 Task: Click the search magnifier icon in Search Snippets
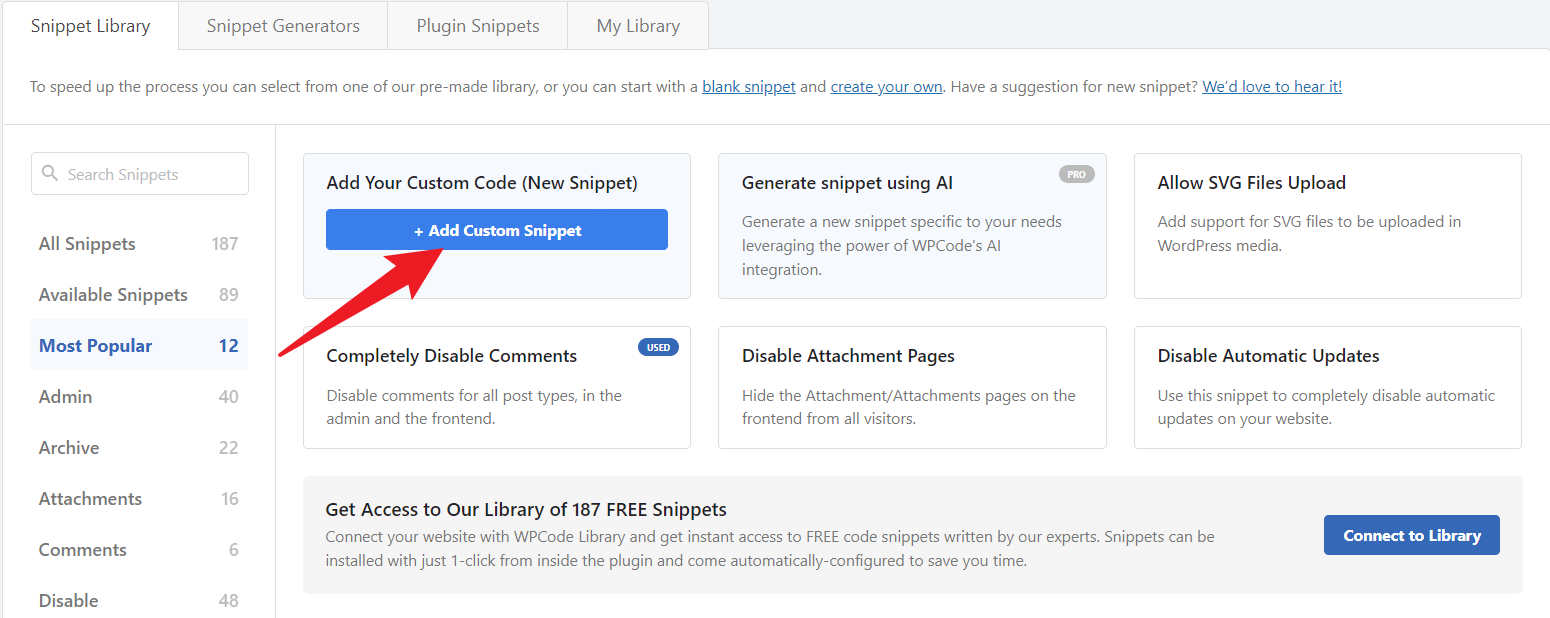click(x=51, y=173)
